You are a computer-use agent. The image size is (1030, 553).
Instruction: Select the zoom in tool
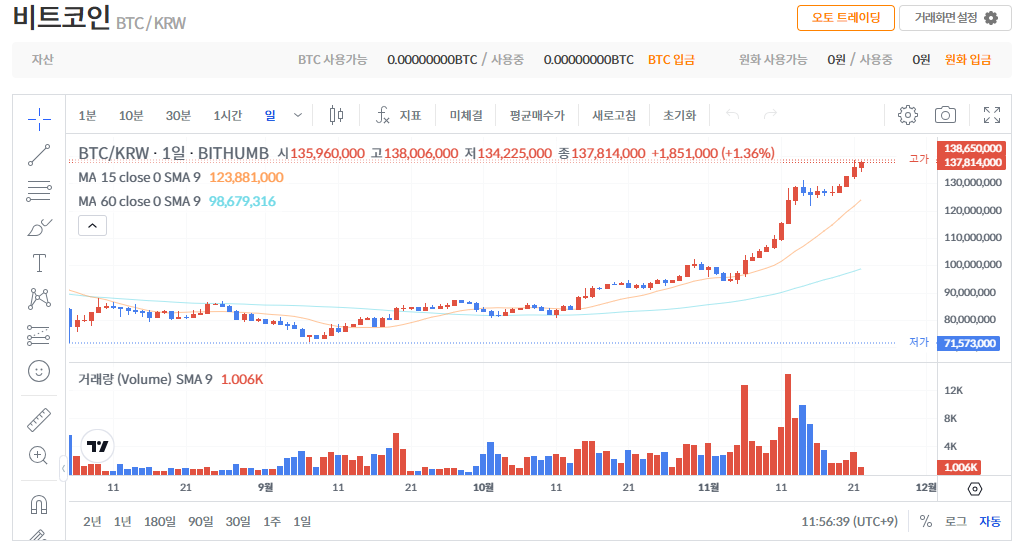pyautogui.click(x=39, y=455)
